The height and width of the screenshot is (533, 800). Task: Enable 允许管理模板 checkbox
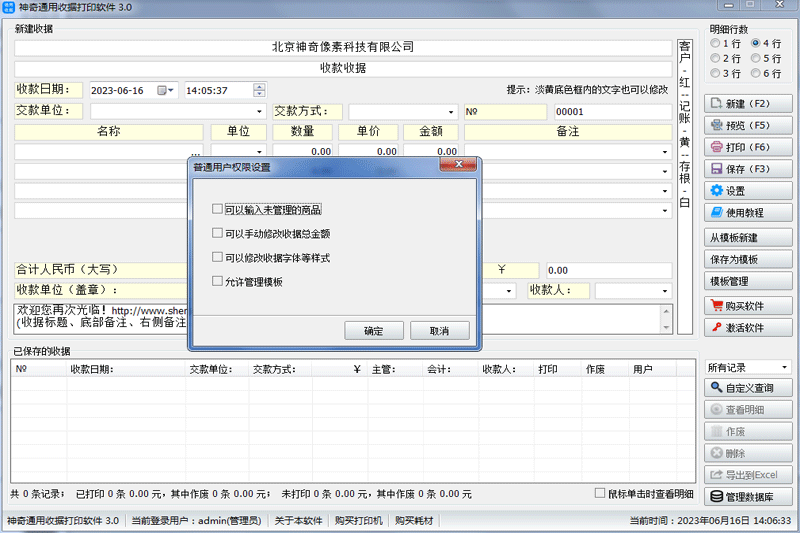click(x=217, y=281)
